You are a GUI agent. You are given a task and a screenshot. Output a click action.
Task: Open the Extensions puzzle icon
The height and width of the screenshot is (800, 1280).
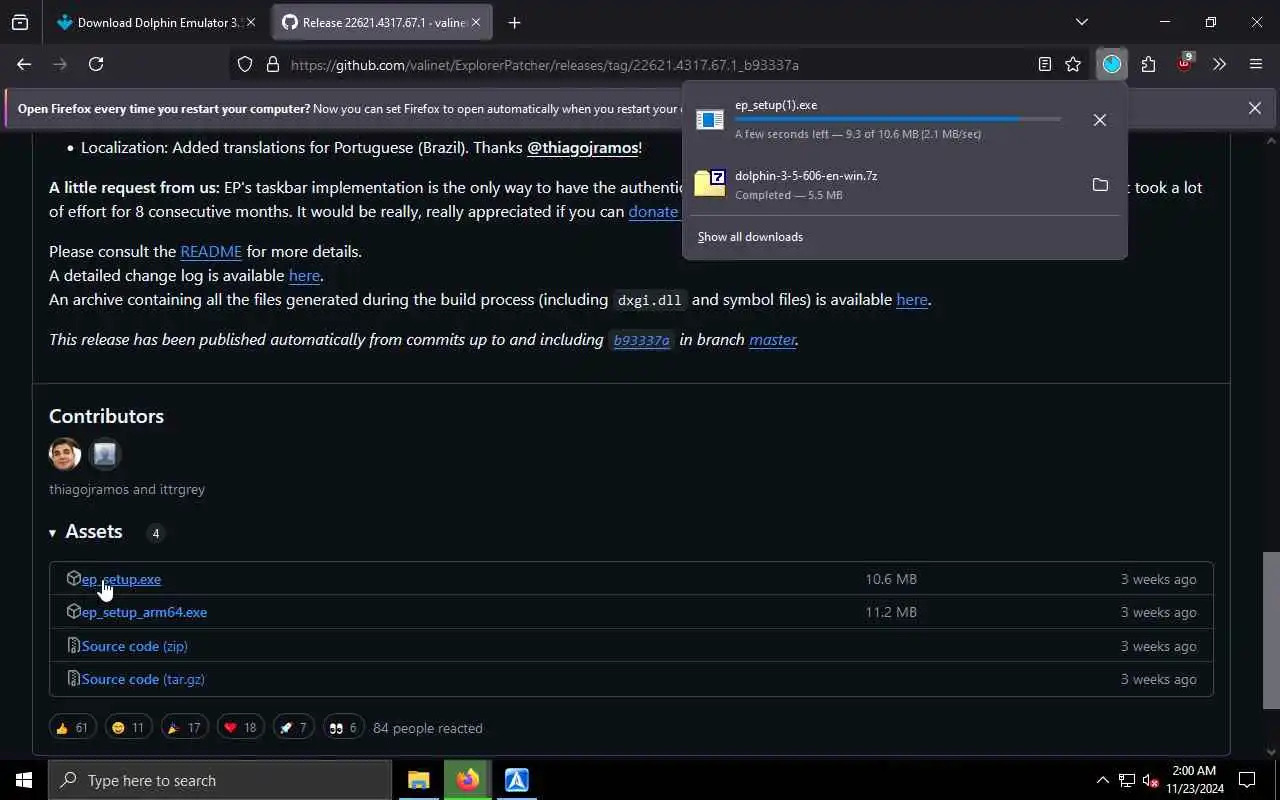pyautogui.click(x=1148, y=64)
